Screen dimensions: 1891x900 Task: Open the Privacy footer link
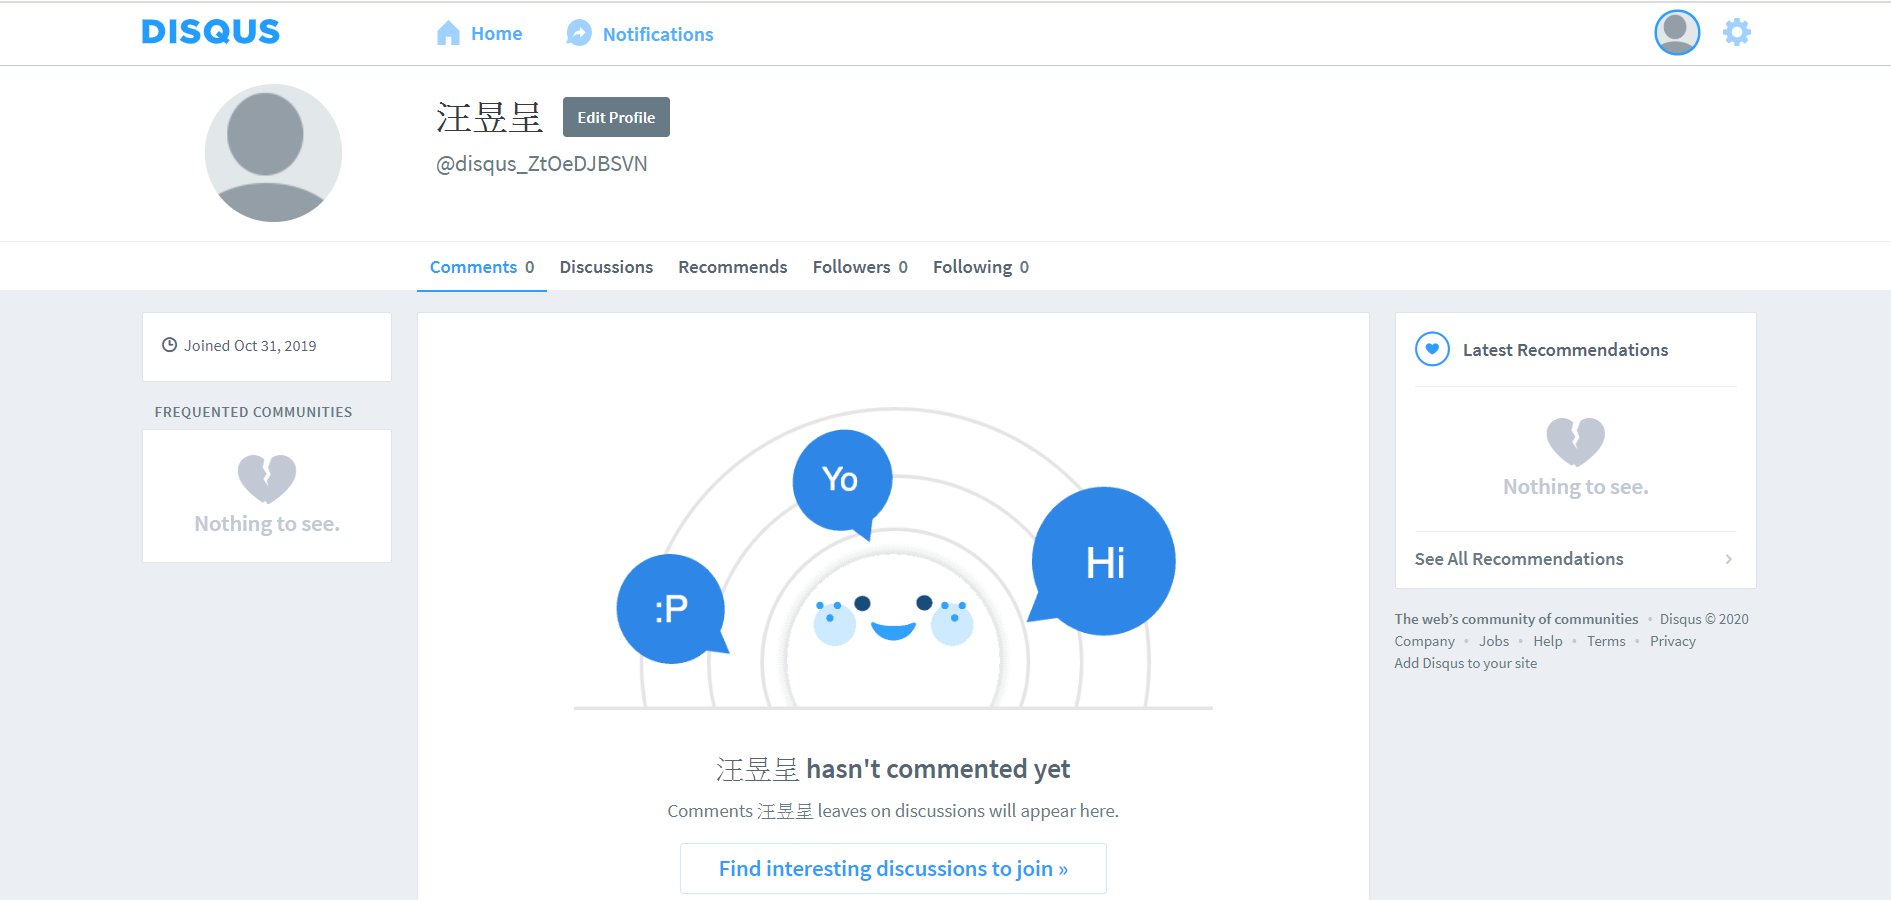pyautogui.click(x=1672, y=641)
